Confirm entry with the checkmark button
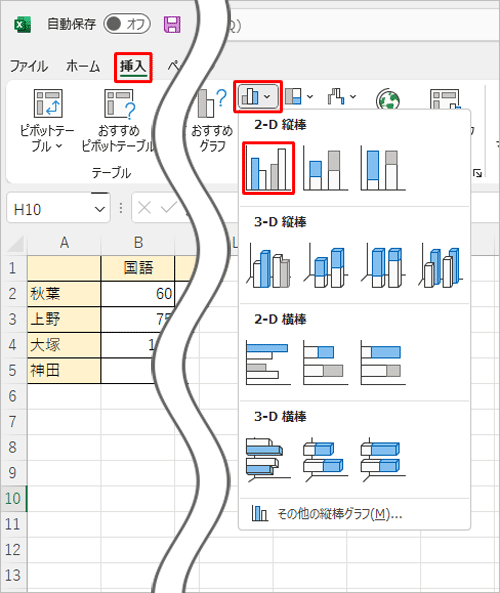Image resolution: width=500 pixels, height=593 pixels. 168,208
